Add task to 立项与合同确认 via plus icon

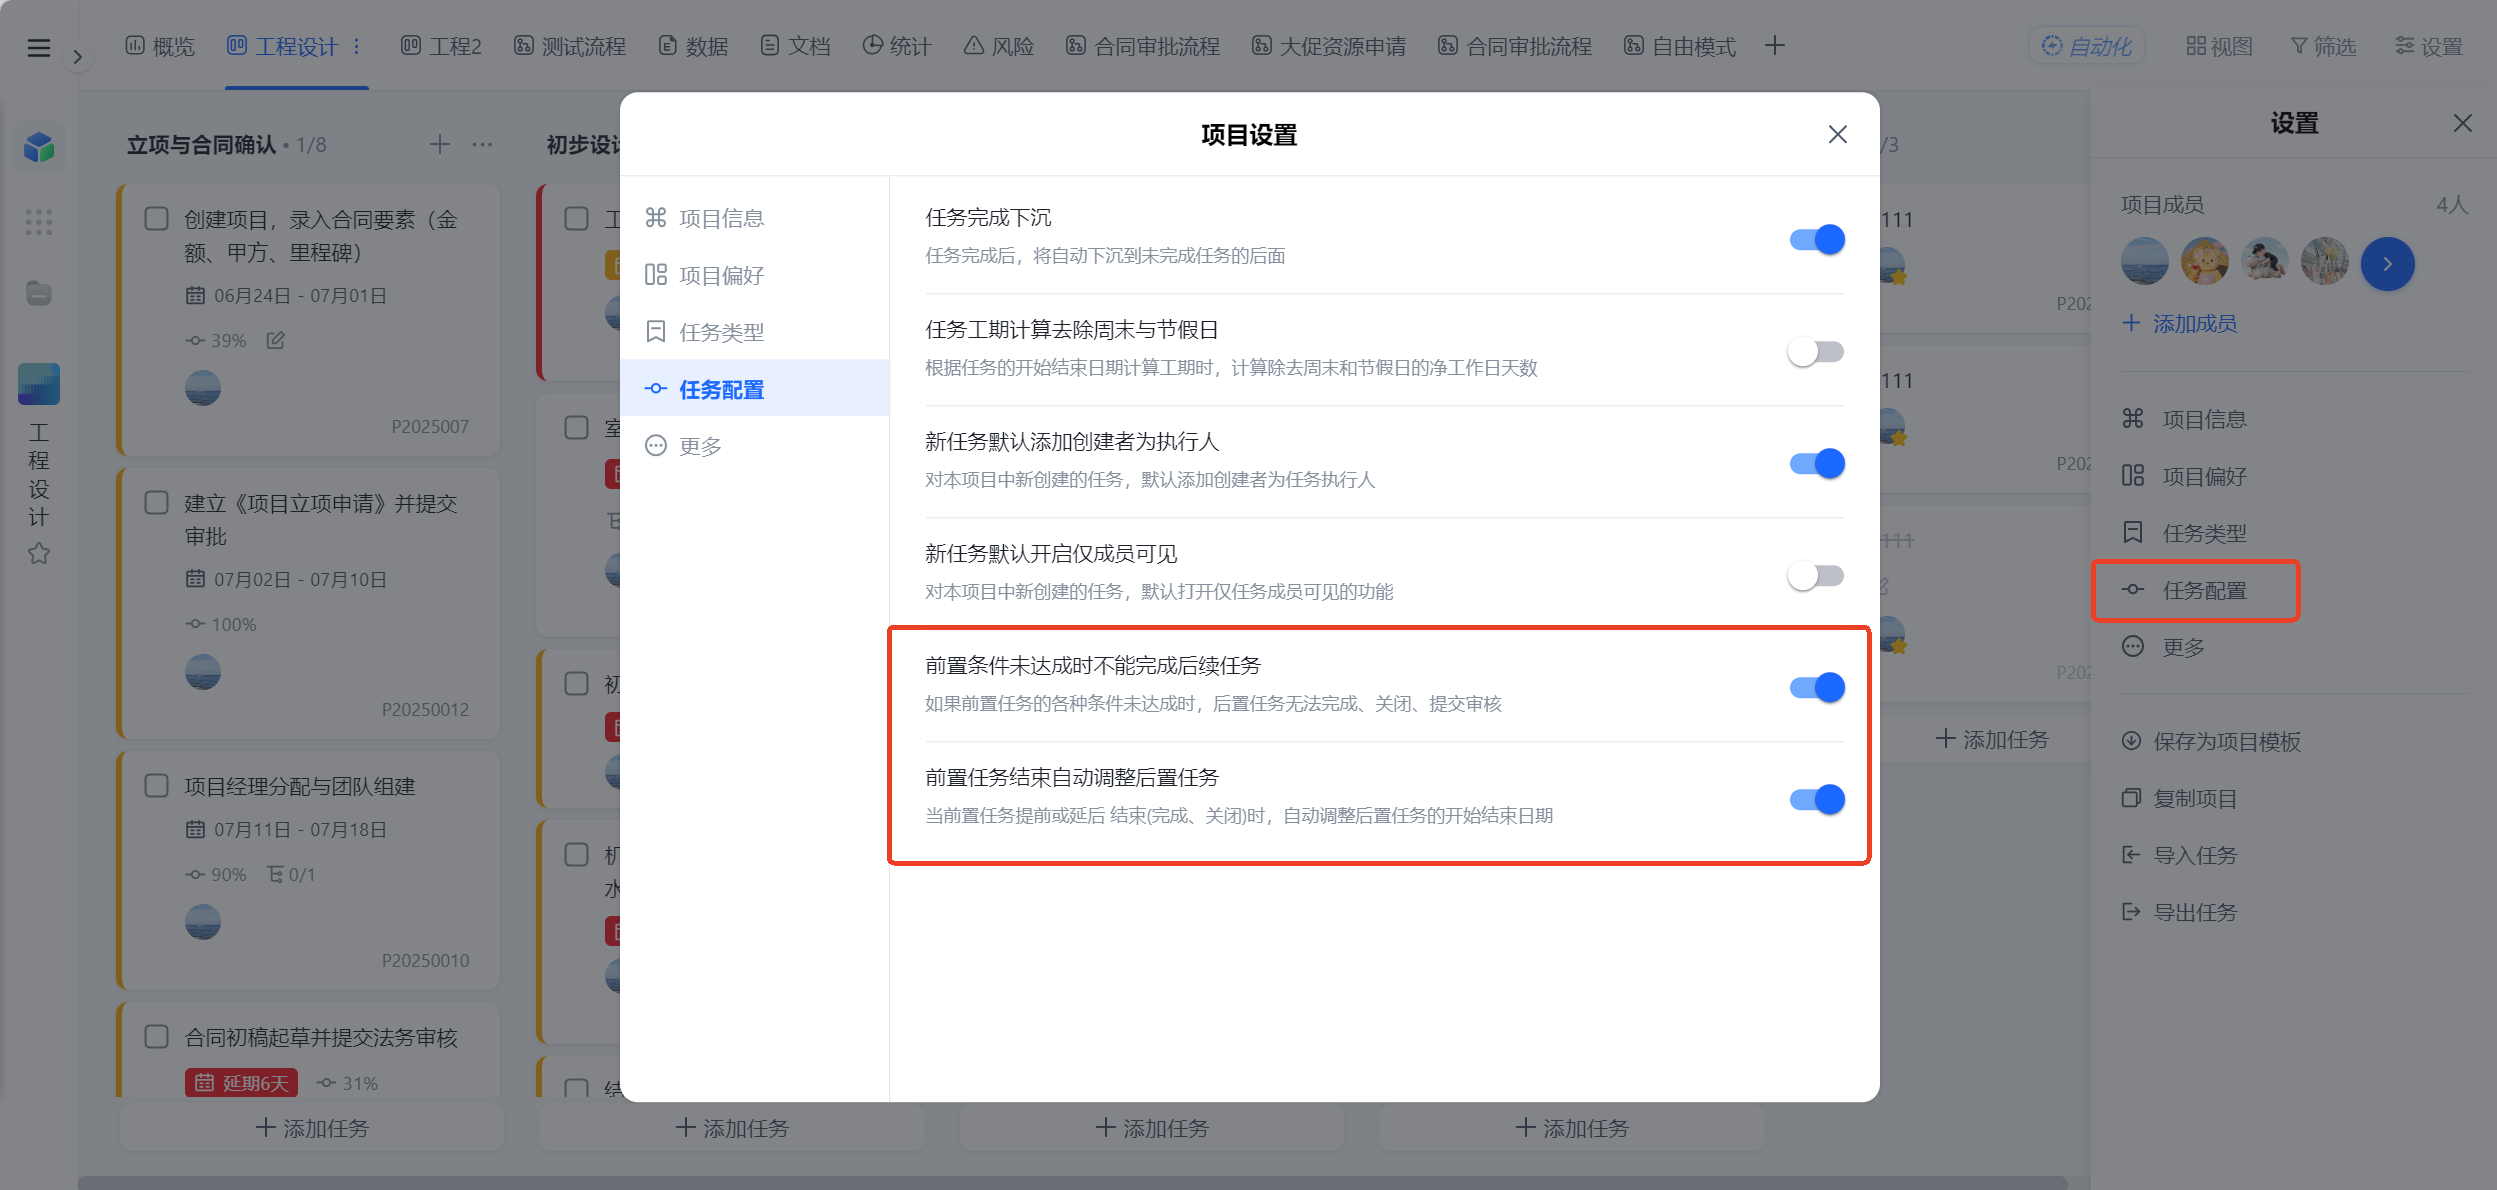pos(440,145)
